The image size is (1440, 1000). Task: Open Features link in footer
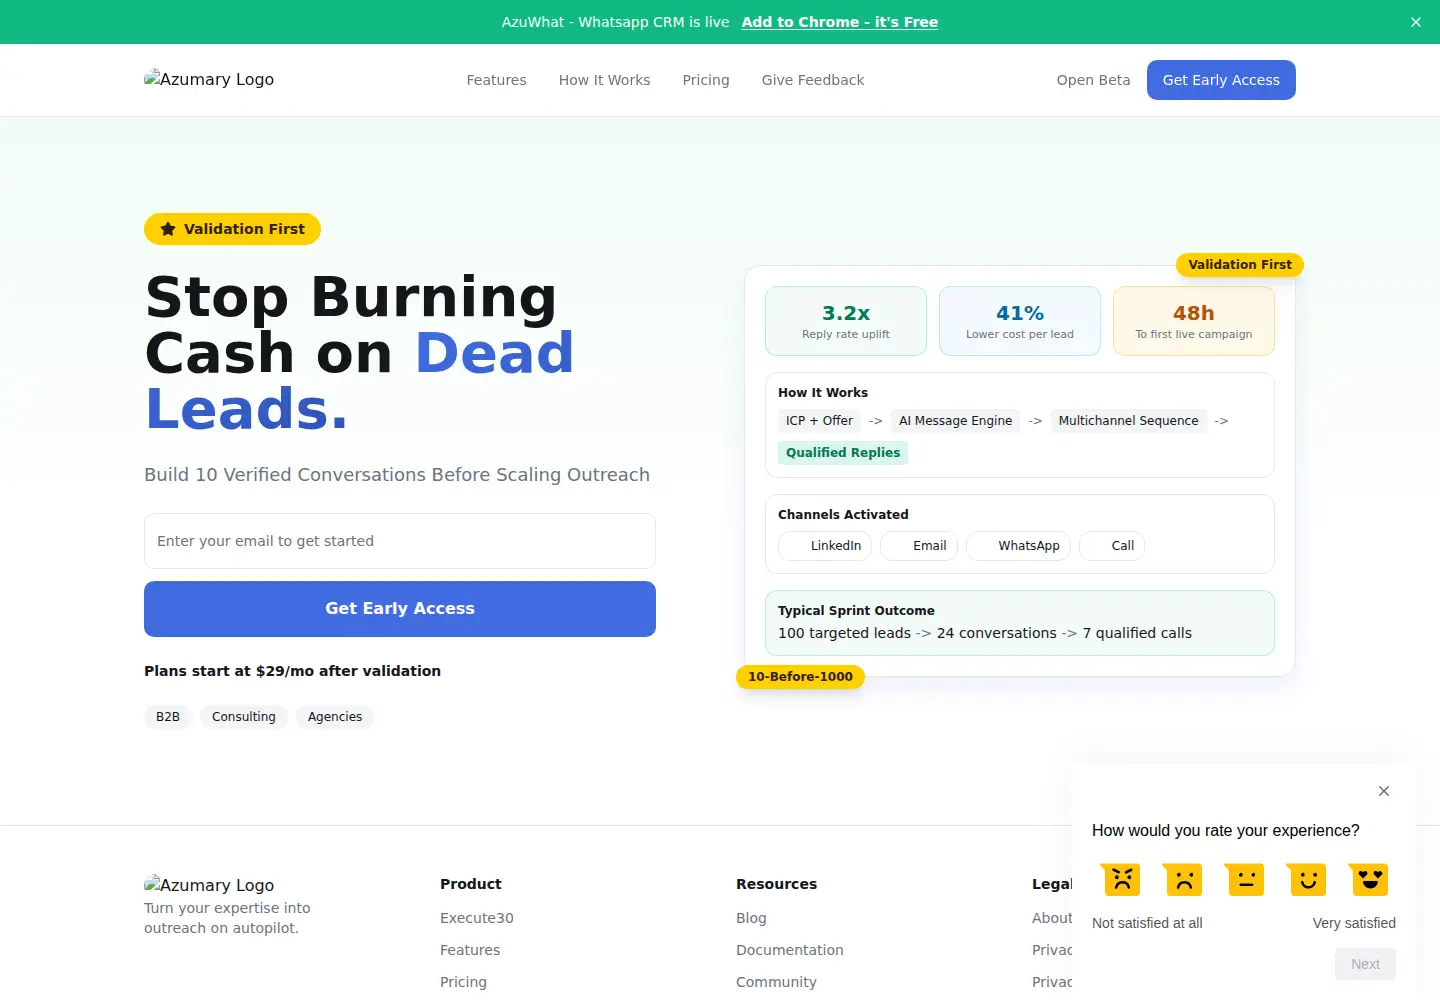tap(470, 950)
